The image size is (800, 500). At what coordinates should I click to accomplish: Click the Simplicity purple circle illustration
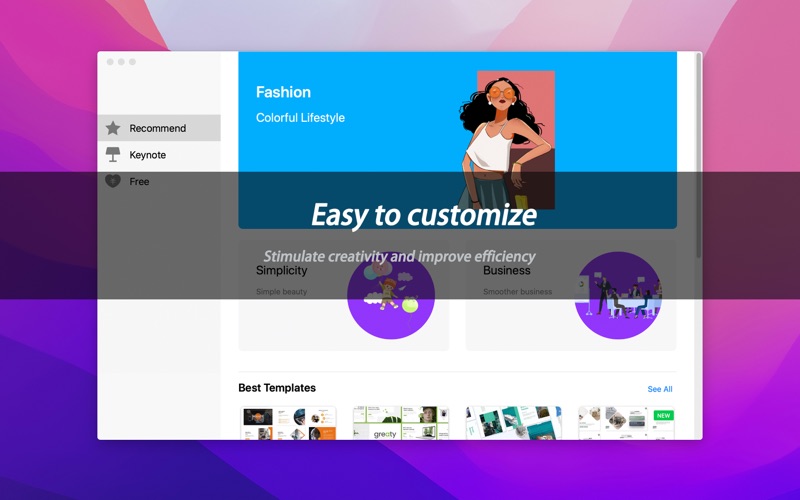(391, 295)
